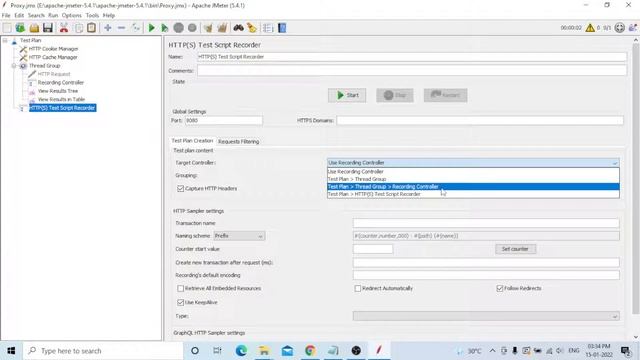Click the Open file folder icon
640x360 pixels.
[34, 28]
